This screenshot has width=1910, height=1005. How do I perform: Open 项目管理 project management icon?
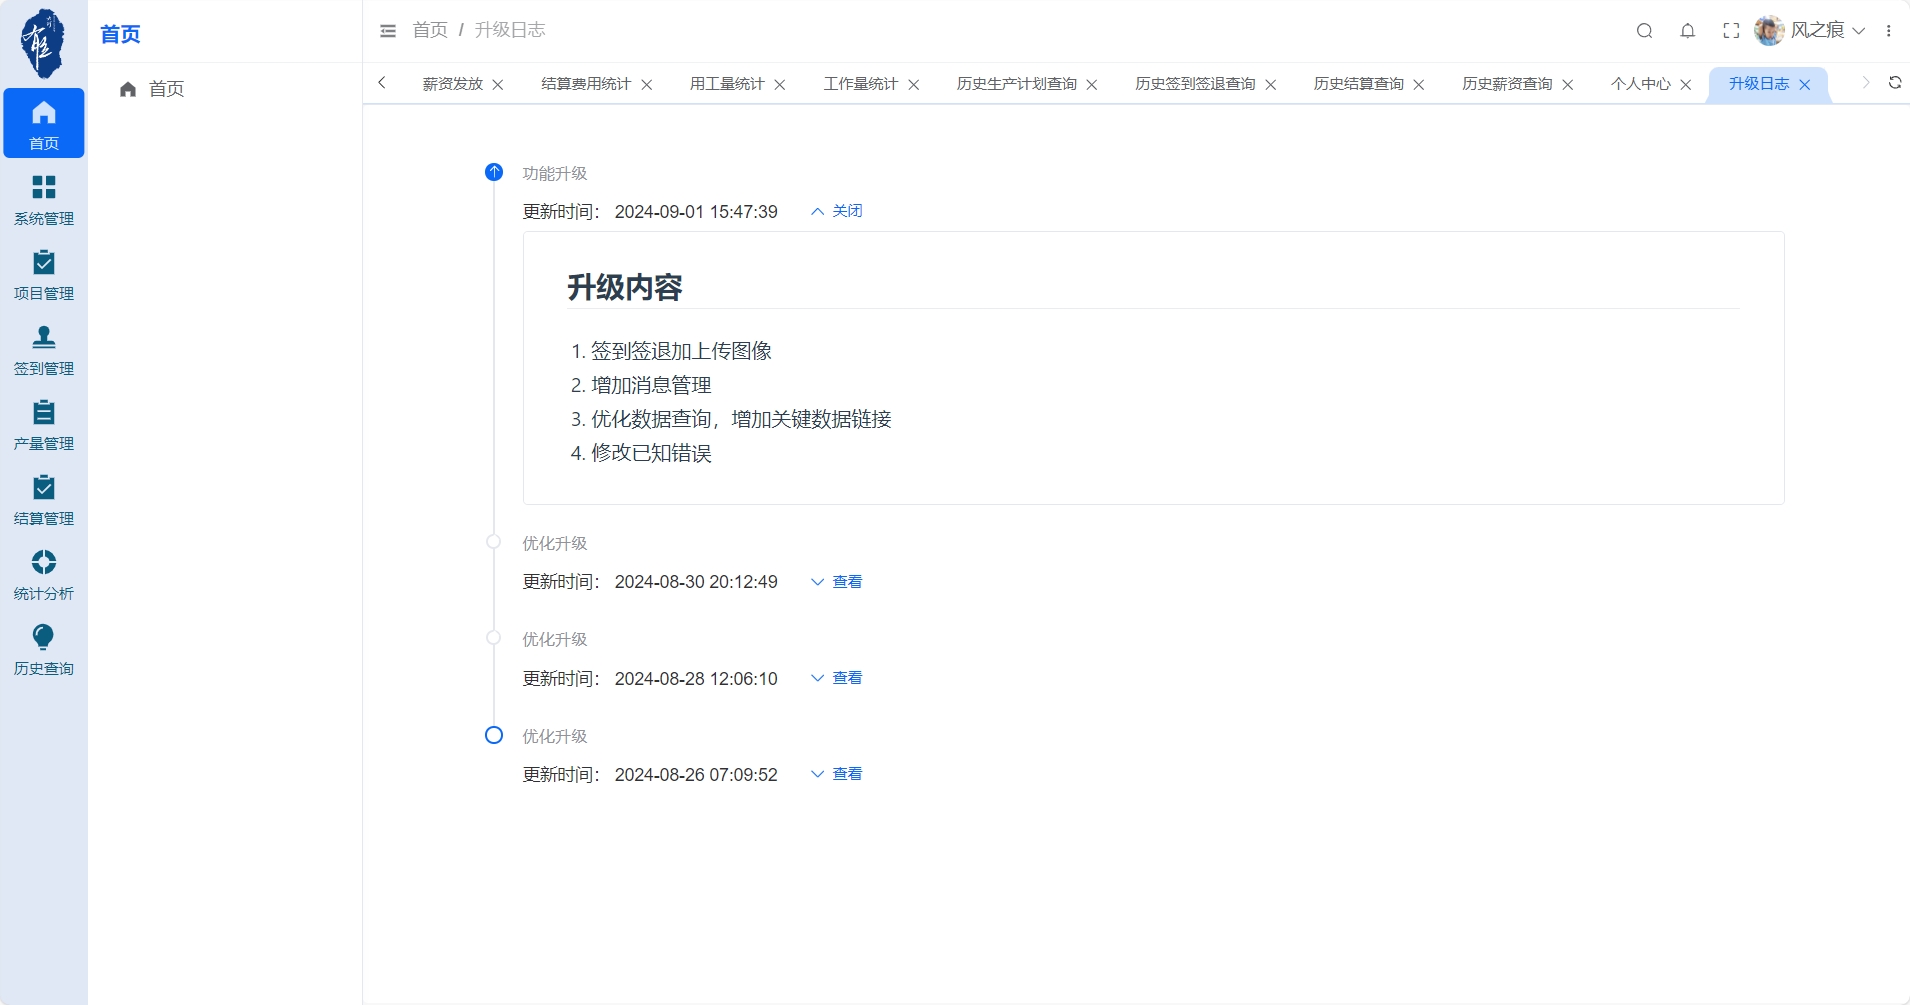point(44,275)
